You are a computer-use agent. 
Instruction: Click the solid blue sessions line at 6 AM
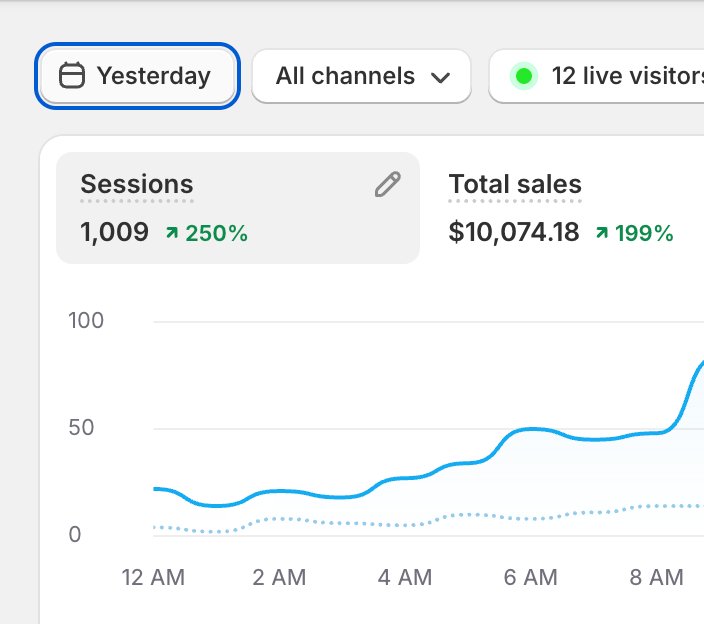[531, 429]
